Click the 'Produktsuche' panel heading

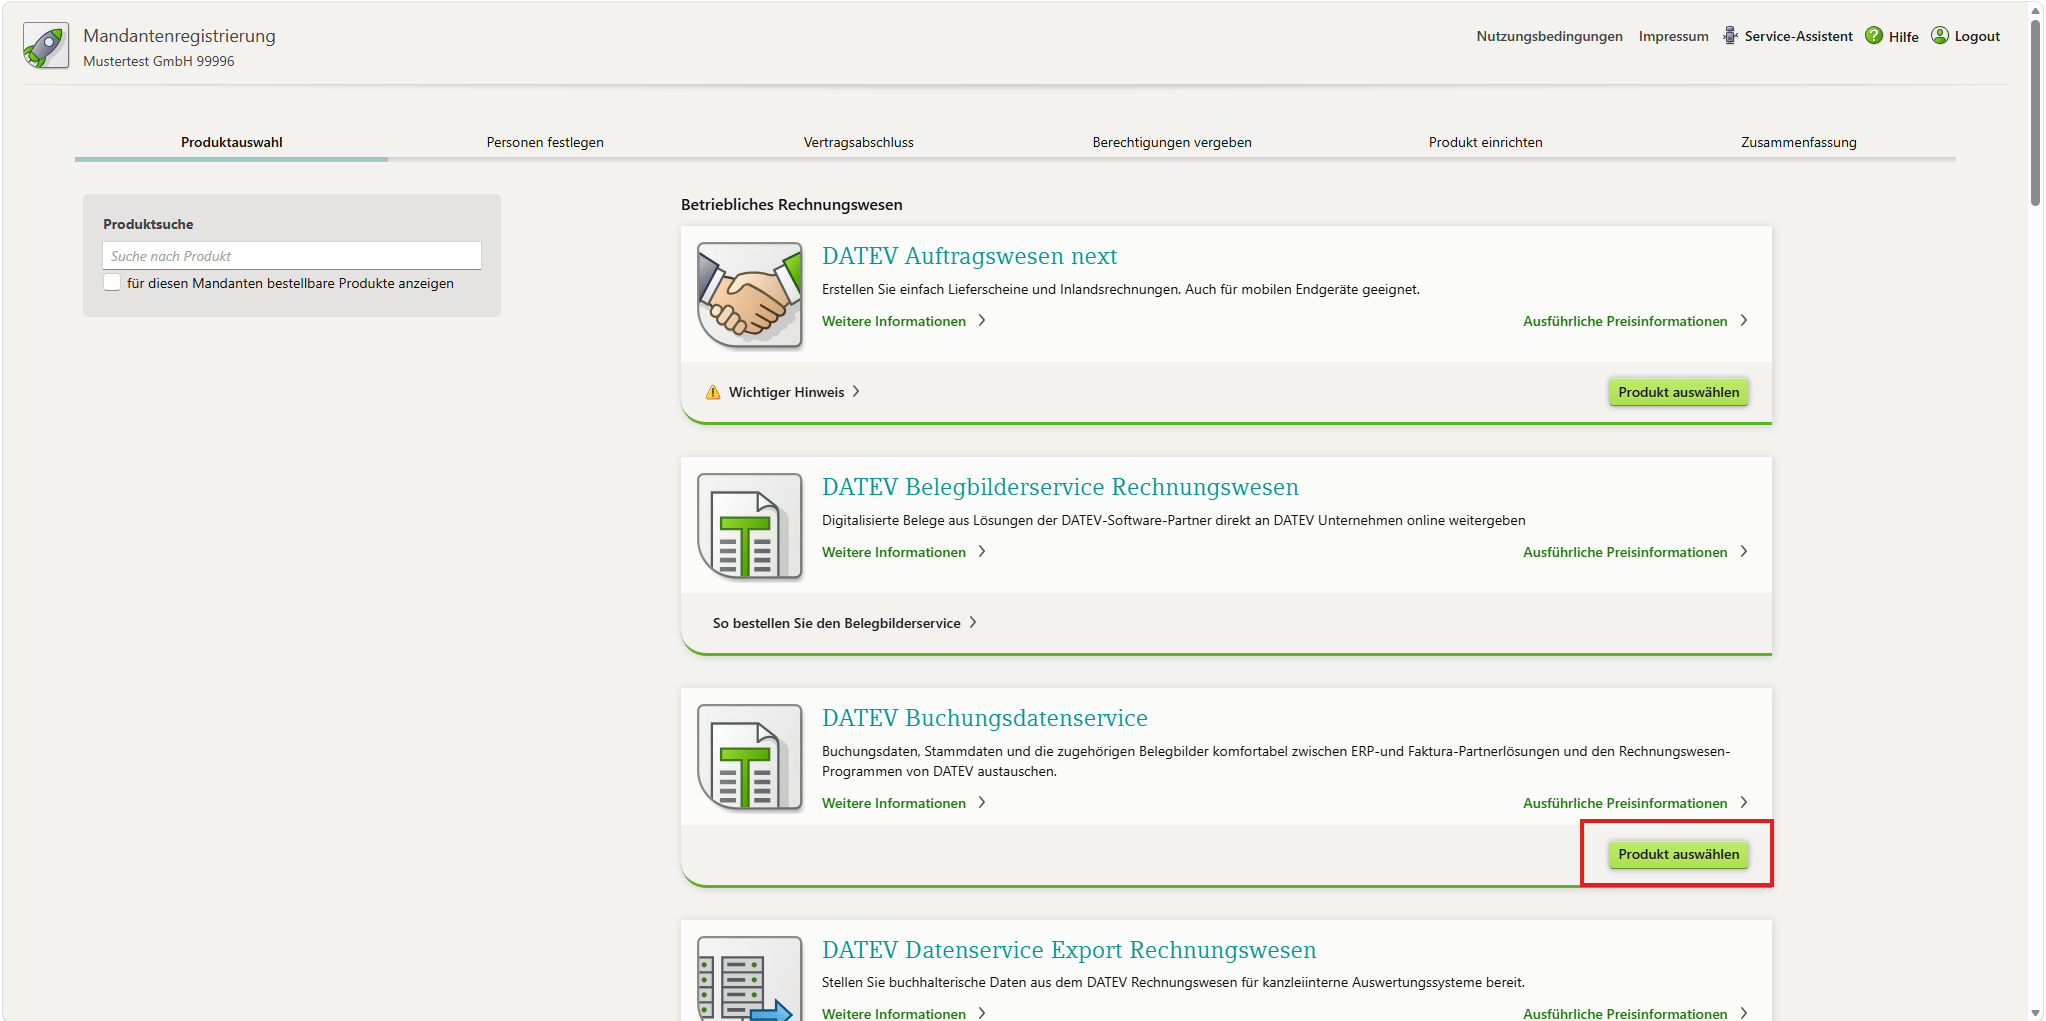click(148, 224)
